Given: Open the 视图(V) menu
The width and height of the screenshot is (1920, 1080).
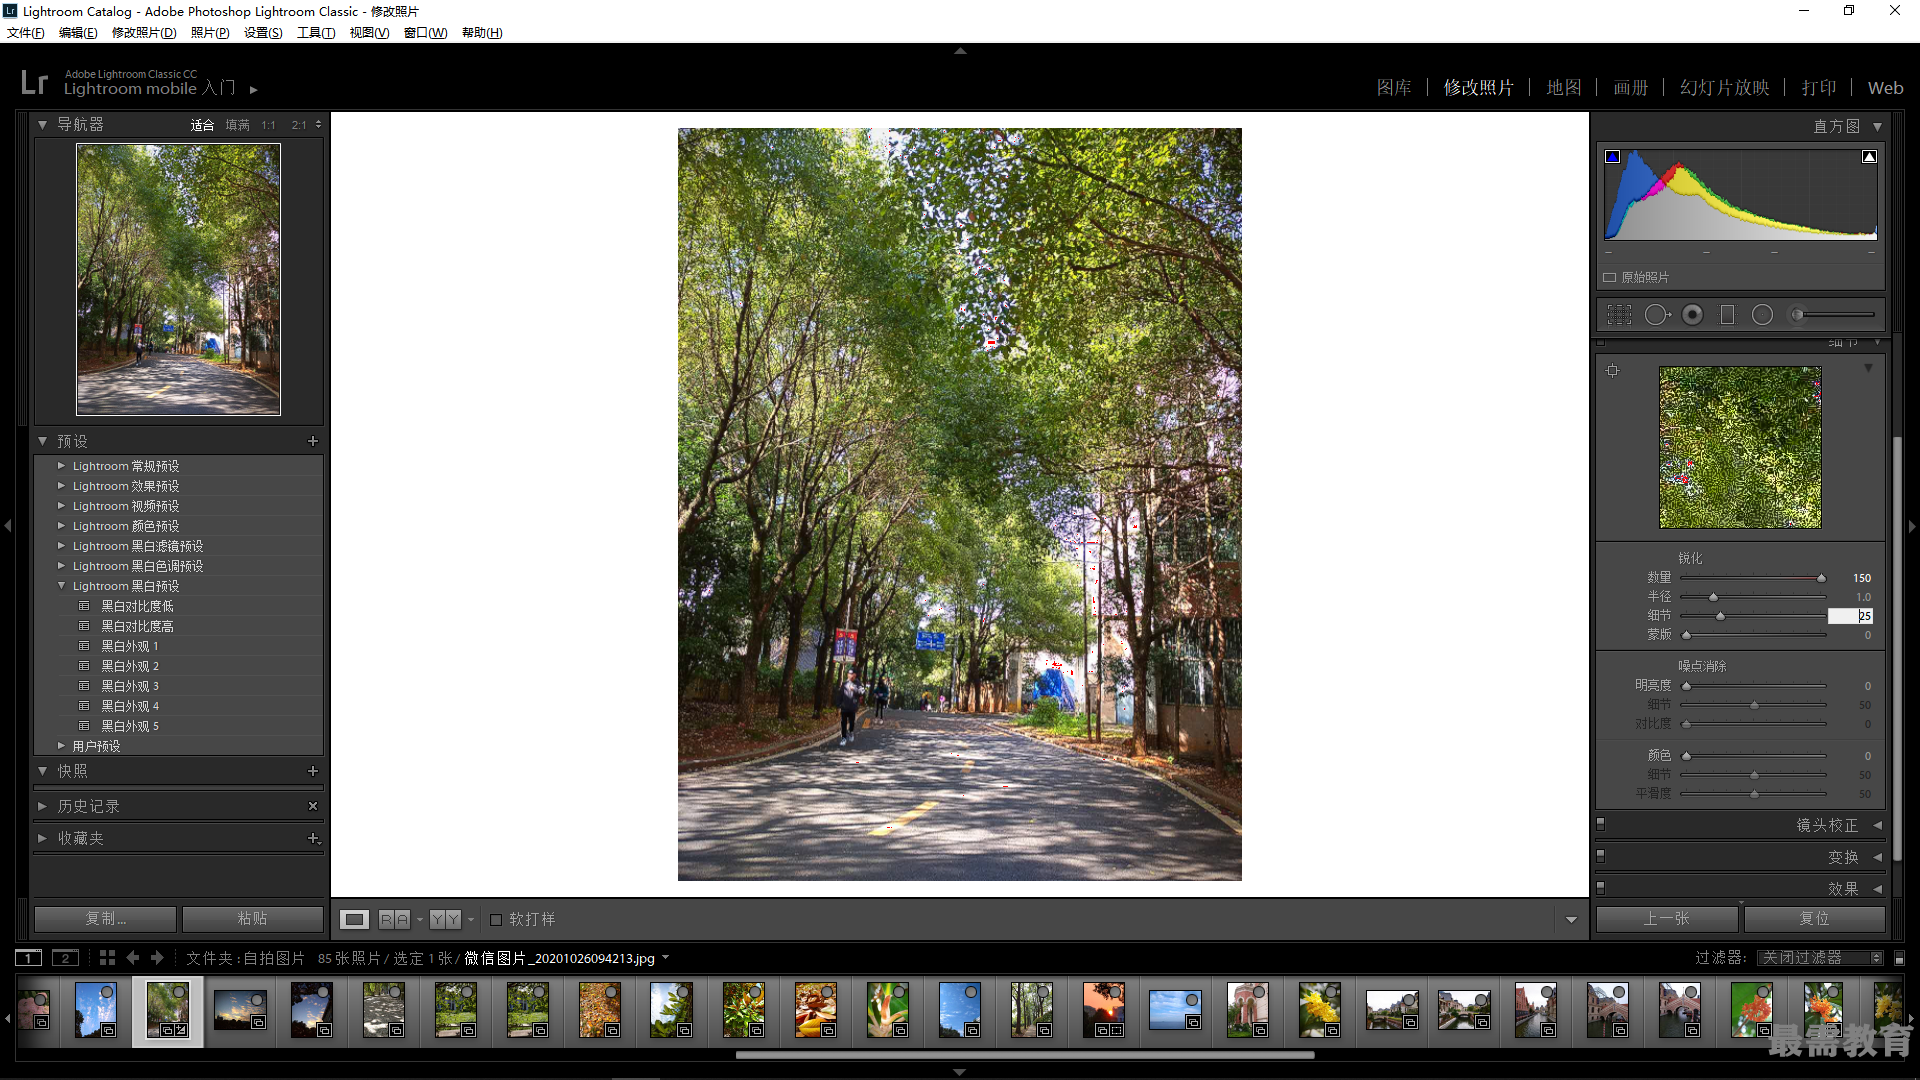Looking at the screenshot, I should [x=369, y=33].
